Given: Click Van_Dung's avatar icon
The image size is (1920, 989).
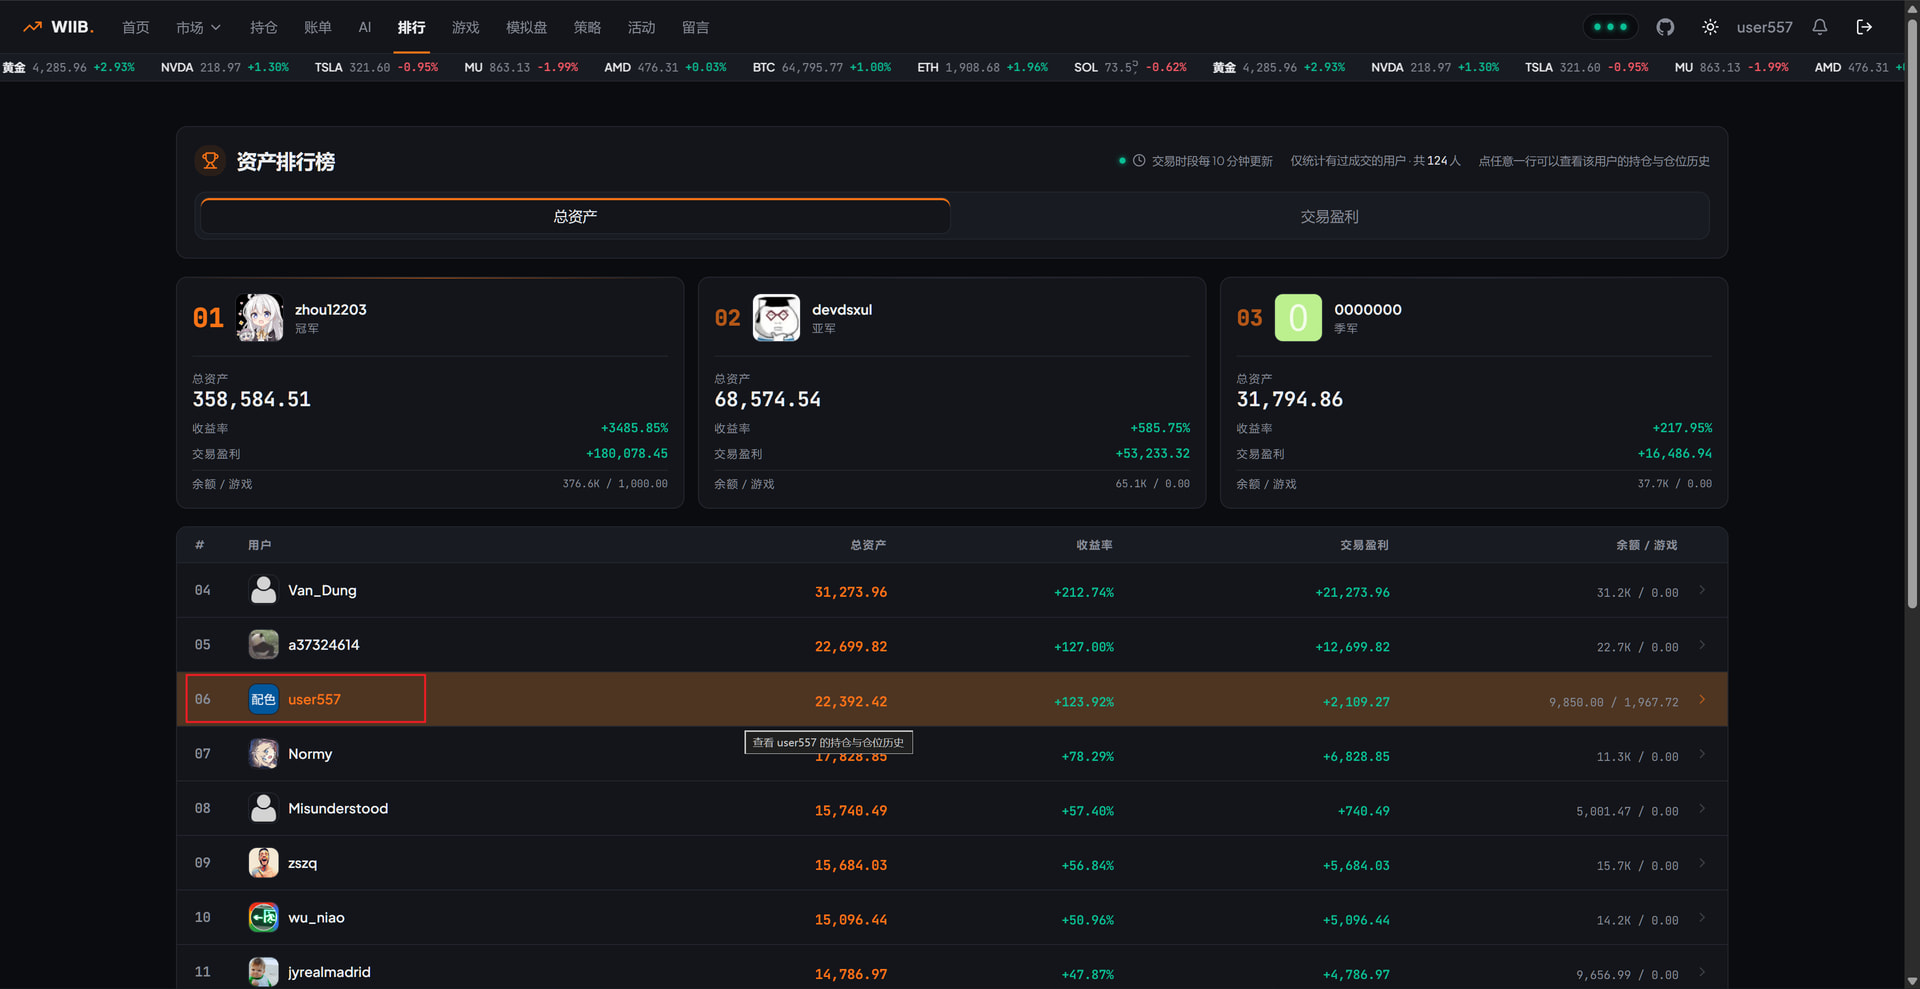Looking at the screenshot, I should (263, 590).
